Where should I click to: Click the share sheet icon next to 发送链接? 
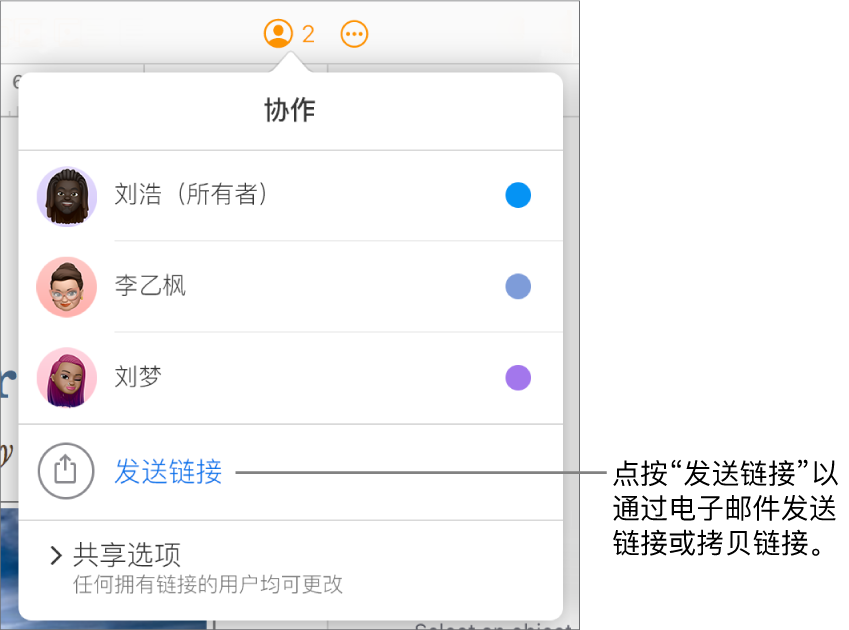[x=65, y=470]
